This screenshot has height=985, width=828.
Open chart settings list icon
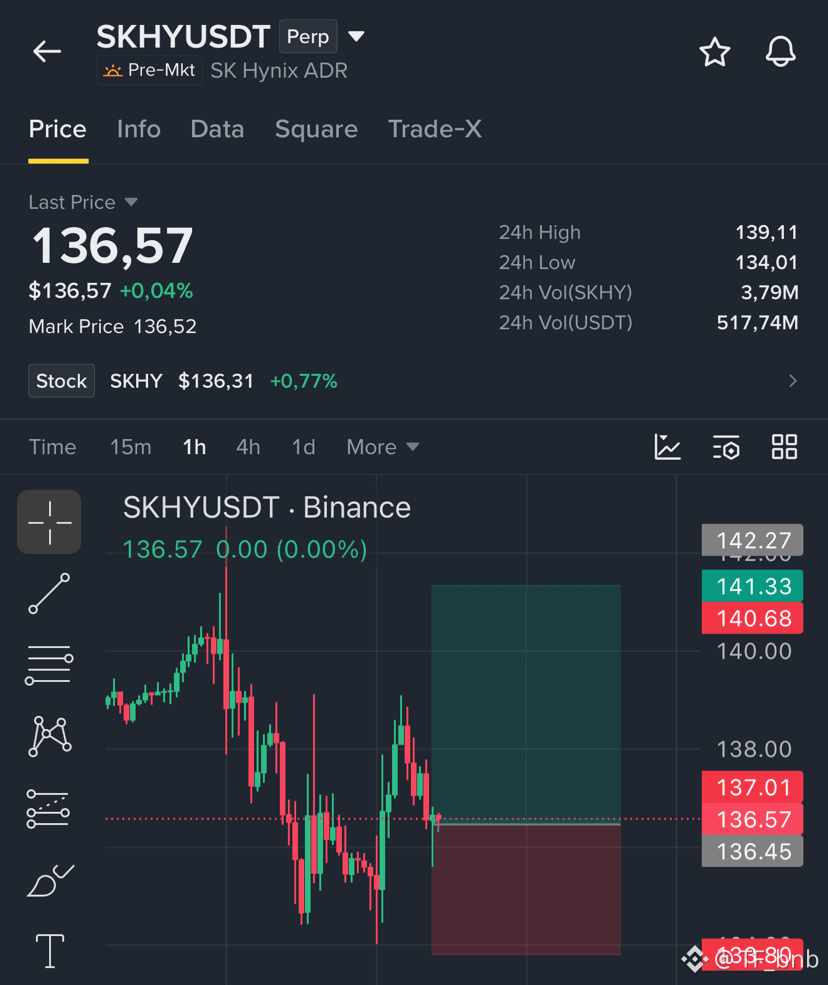pyautogui.click(x=726, y=447)
